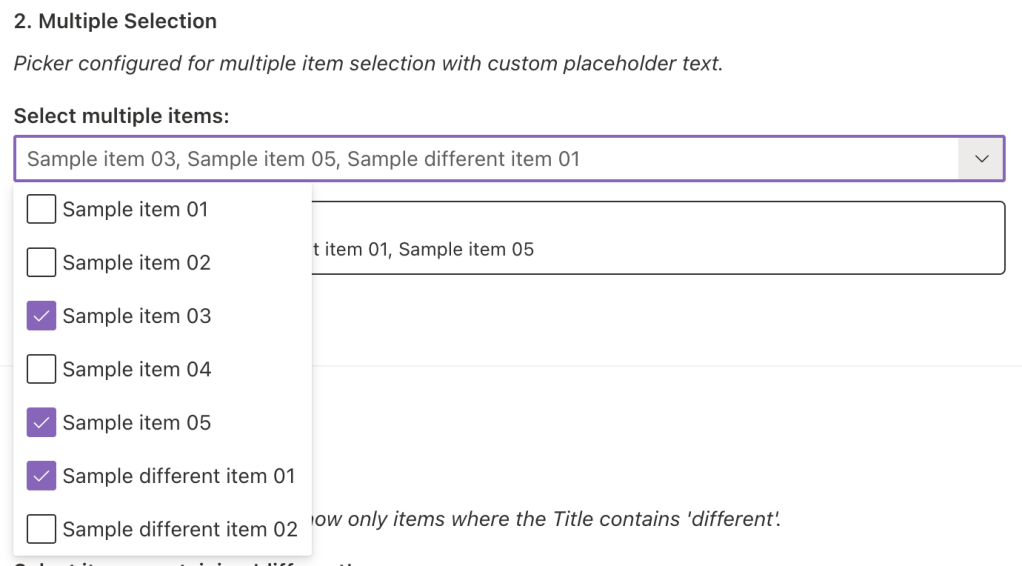The height and width of the screenshot is (566, 1022).
Task: Click the 'Sample item 05' list entry text
Action: click(136, 423)
